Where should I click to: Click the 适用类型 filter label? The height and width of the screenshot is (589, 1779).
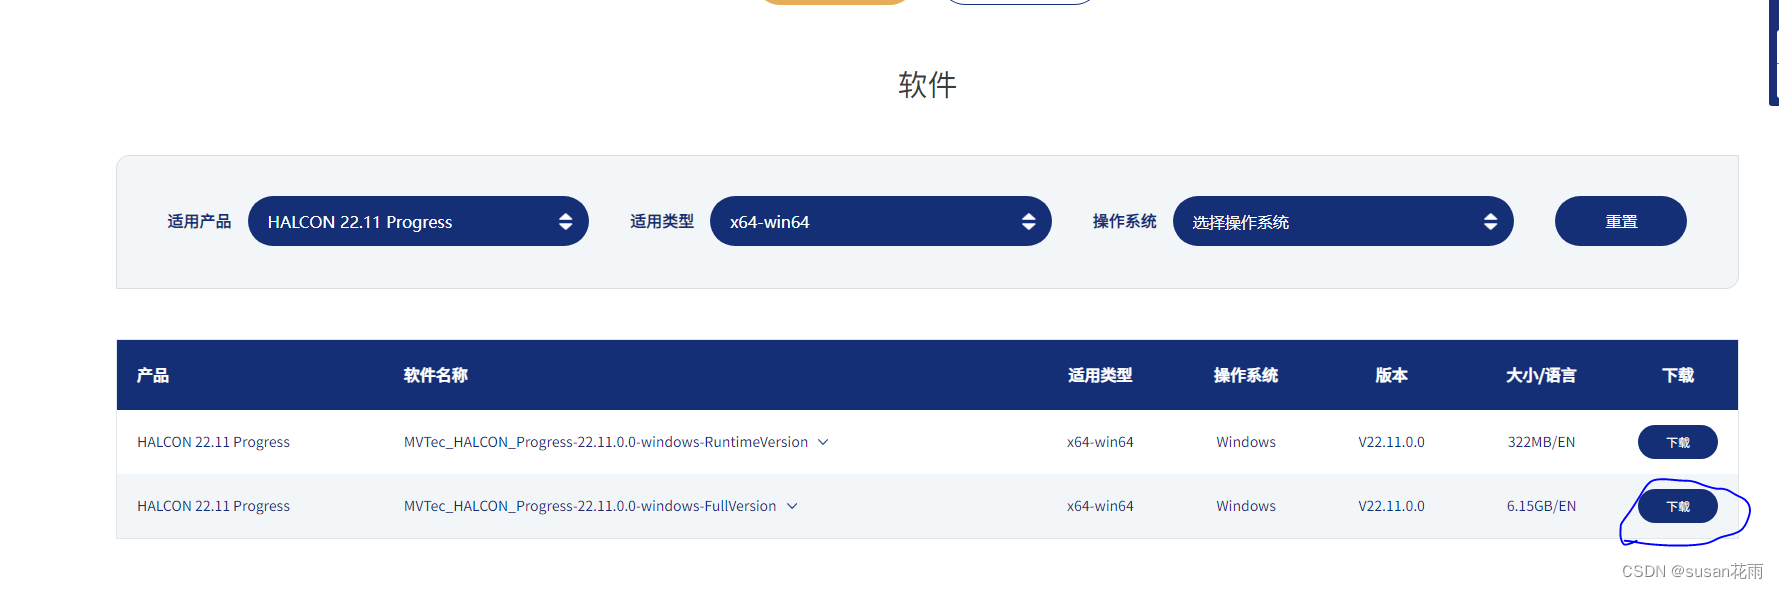[662, 221]
